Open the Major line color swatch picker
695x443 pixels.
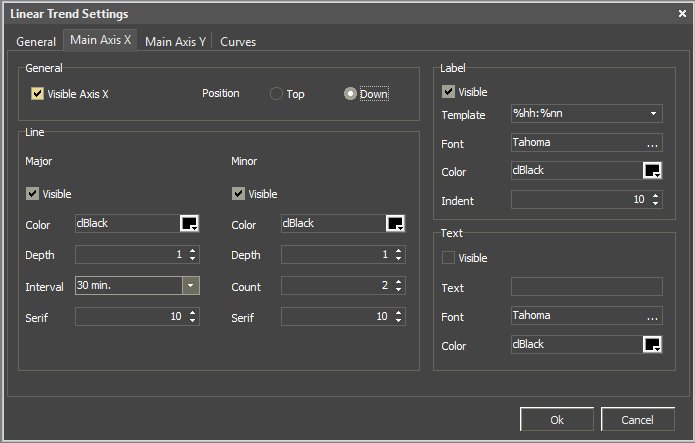(x=189, y=223)
